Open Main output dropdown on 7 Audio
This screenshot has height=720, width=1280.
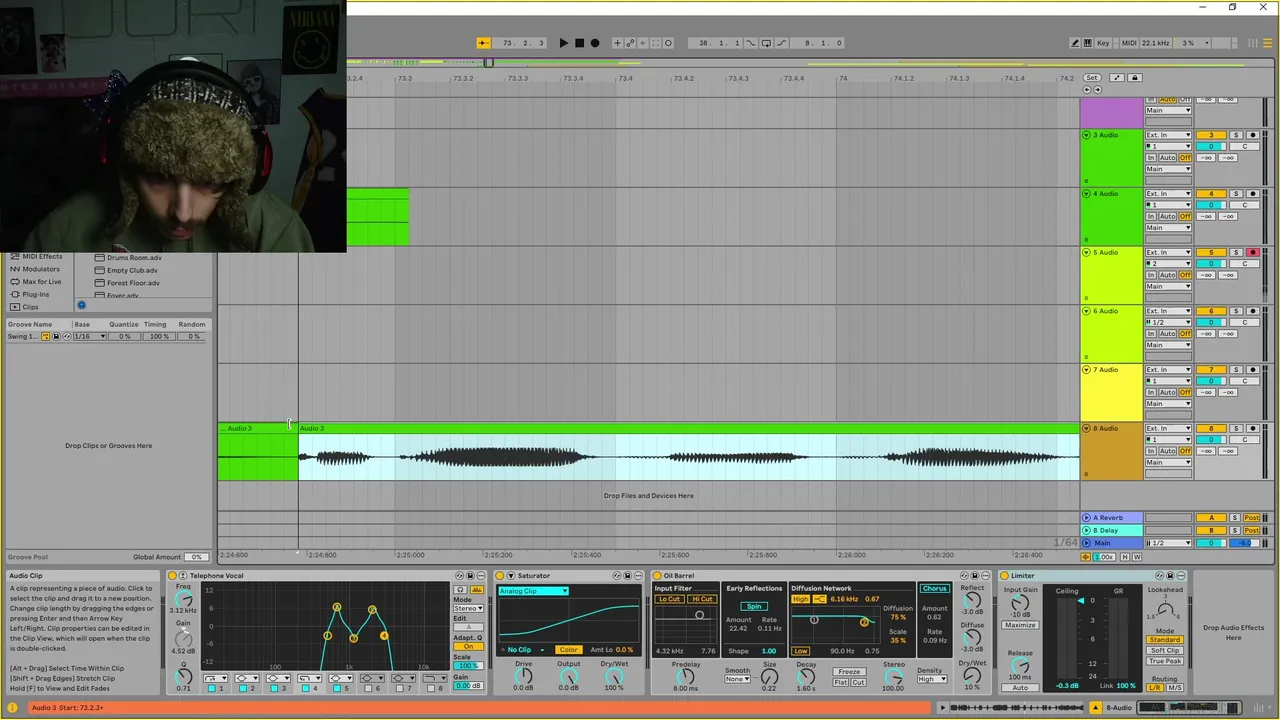(x=1168, y=404)
